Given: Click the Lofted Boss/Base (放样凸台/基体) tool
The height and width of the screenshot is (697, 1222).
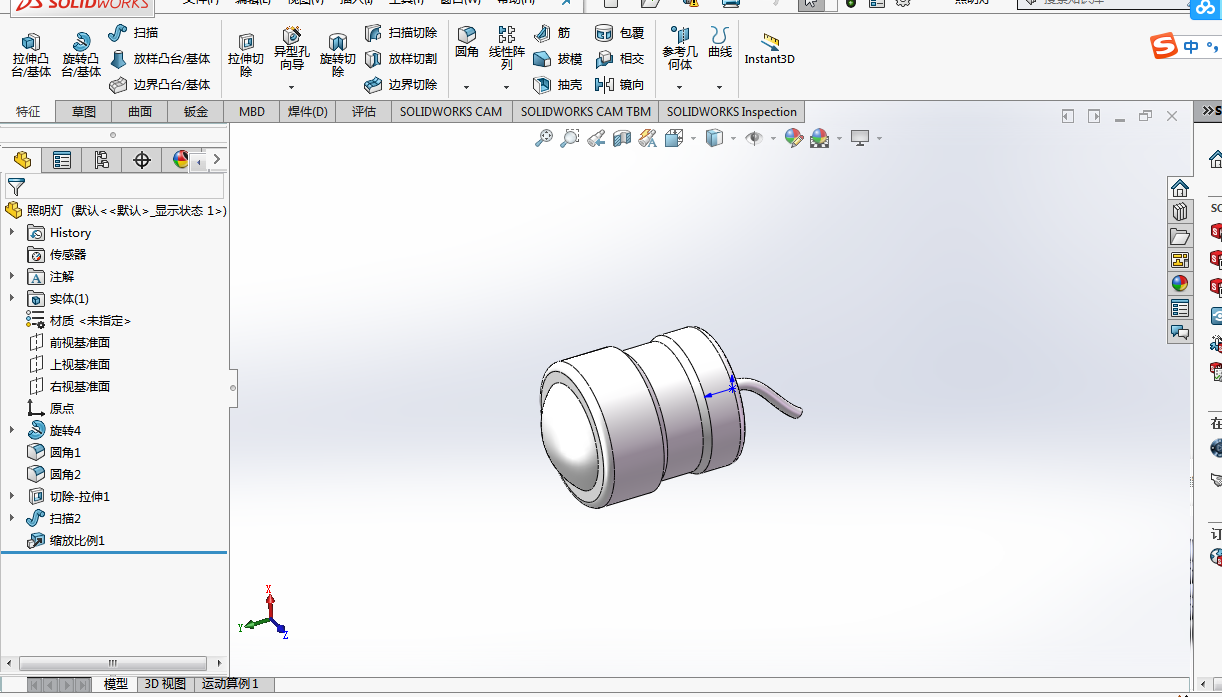Looking at the screenshot, I should point(159,59).
